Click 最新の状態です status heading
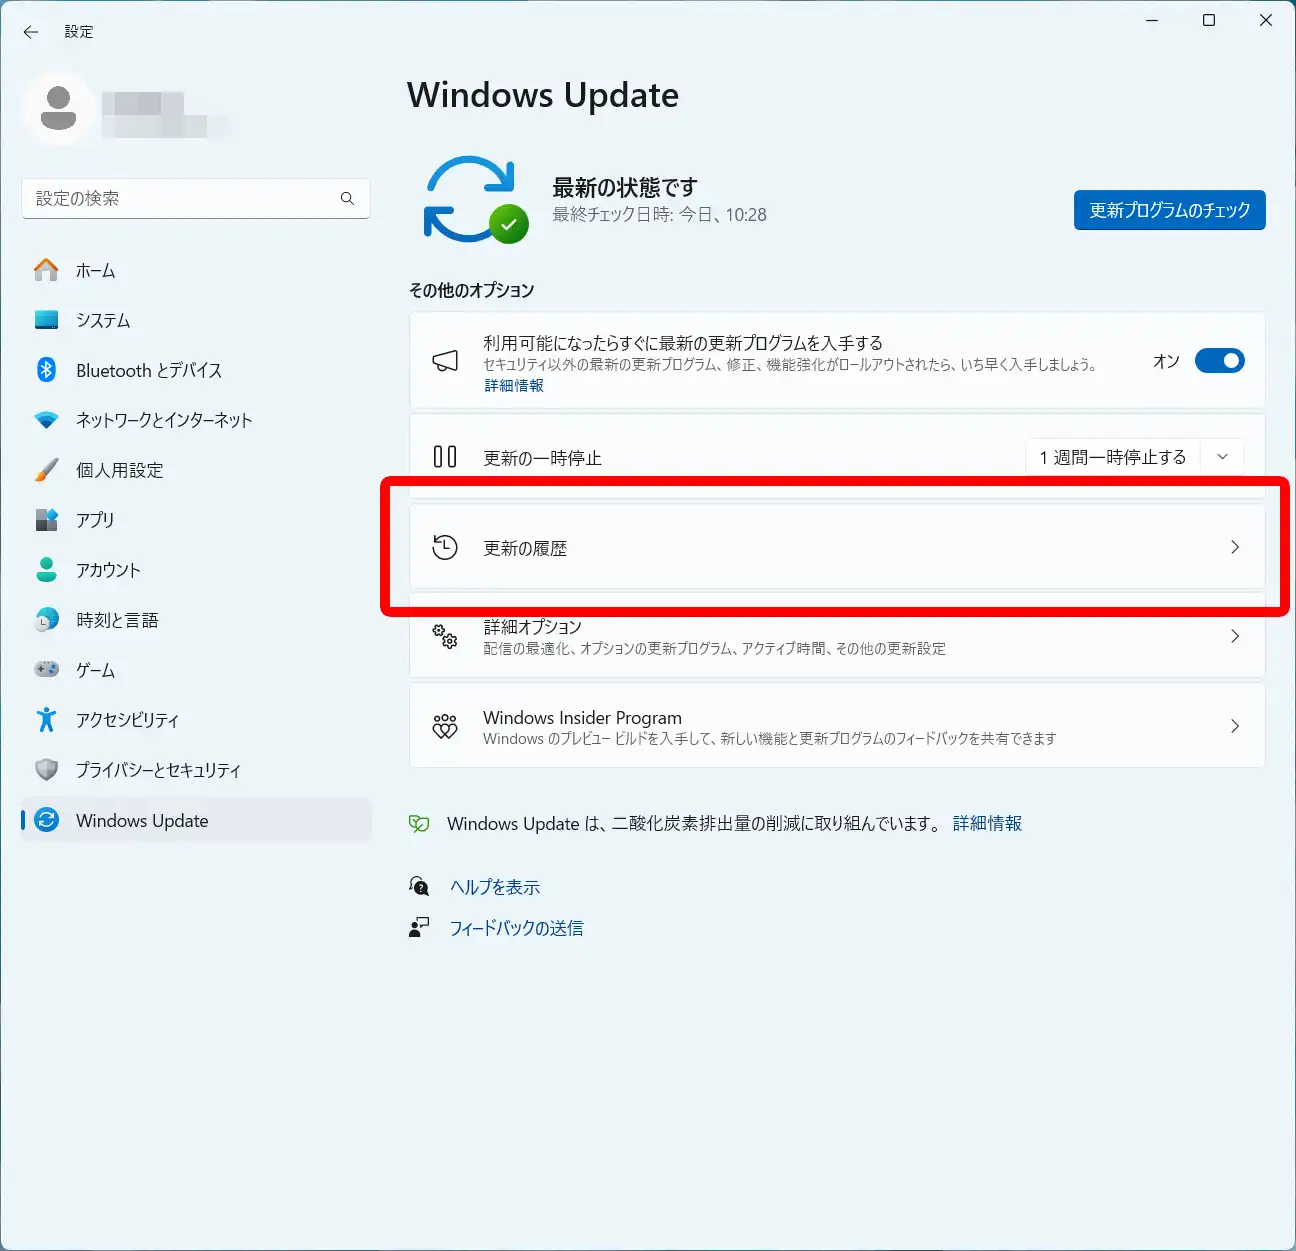 point(625,187)
